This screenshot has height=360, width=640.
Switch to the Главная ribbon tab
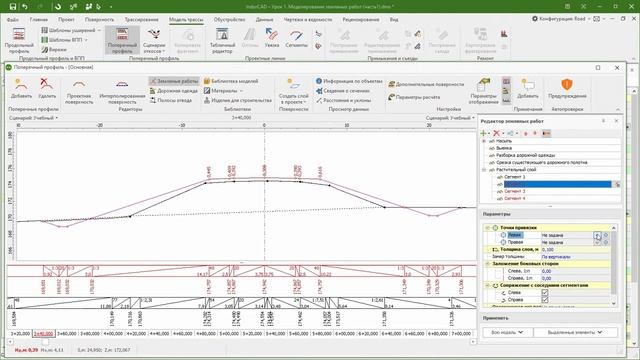(39, 19)
